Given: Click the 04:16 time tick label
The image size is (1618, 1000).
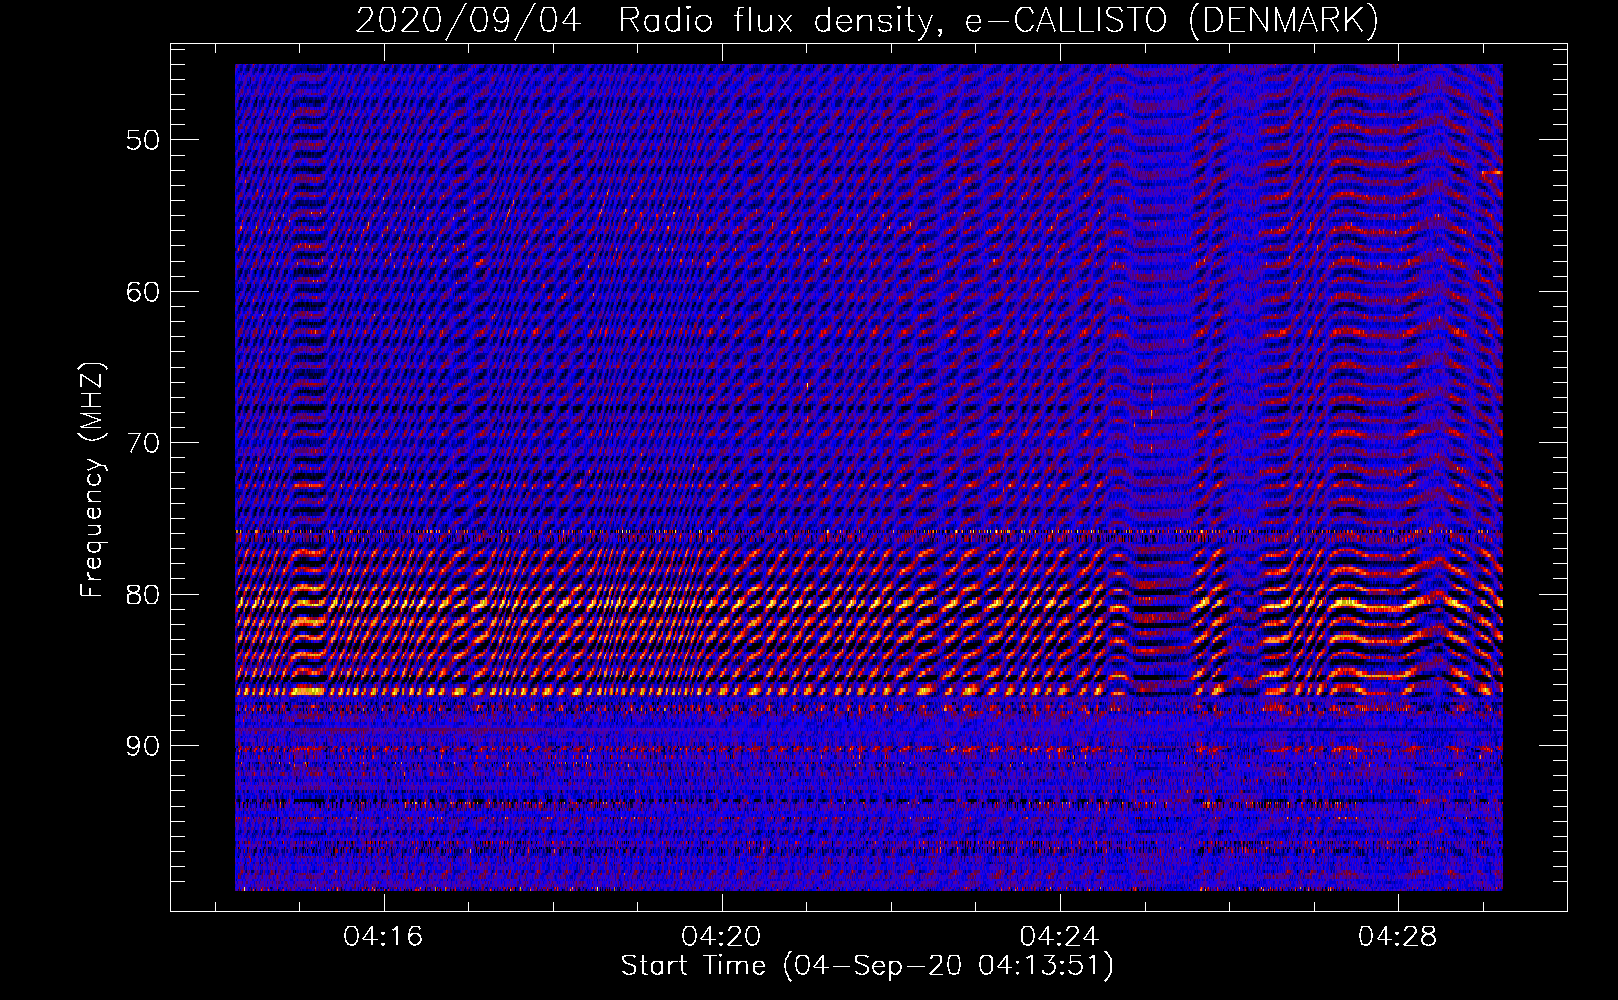Looking at the screenshot, I should click(x=383, y=937).
